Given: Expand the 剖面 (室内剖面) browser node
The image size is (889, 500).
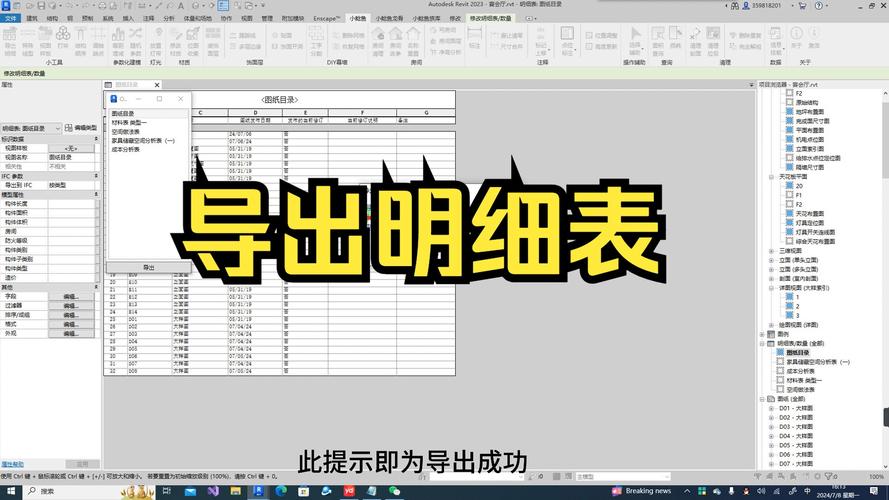Looking at the screenshot, I should tap(771, 278).
